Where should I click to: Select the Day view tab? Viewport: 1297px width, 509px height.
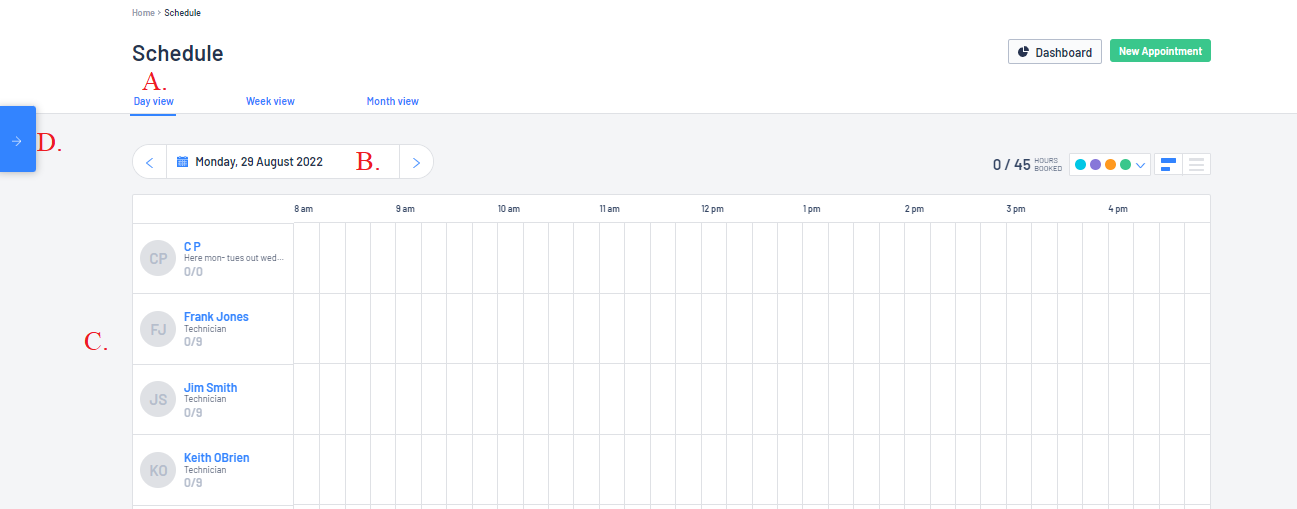[x=153, y=101]
